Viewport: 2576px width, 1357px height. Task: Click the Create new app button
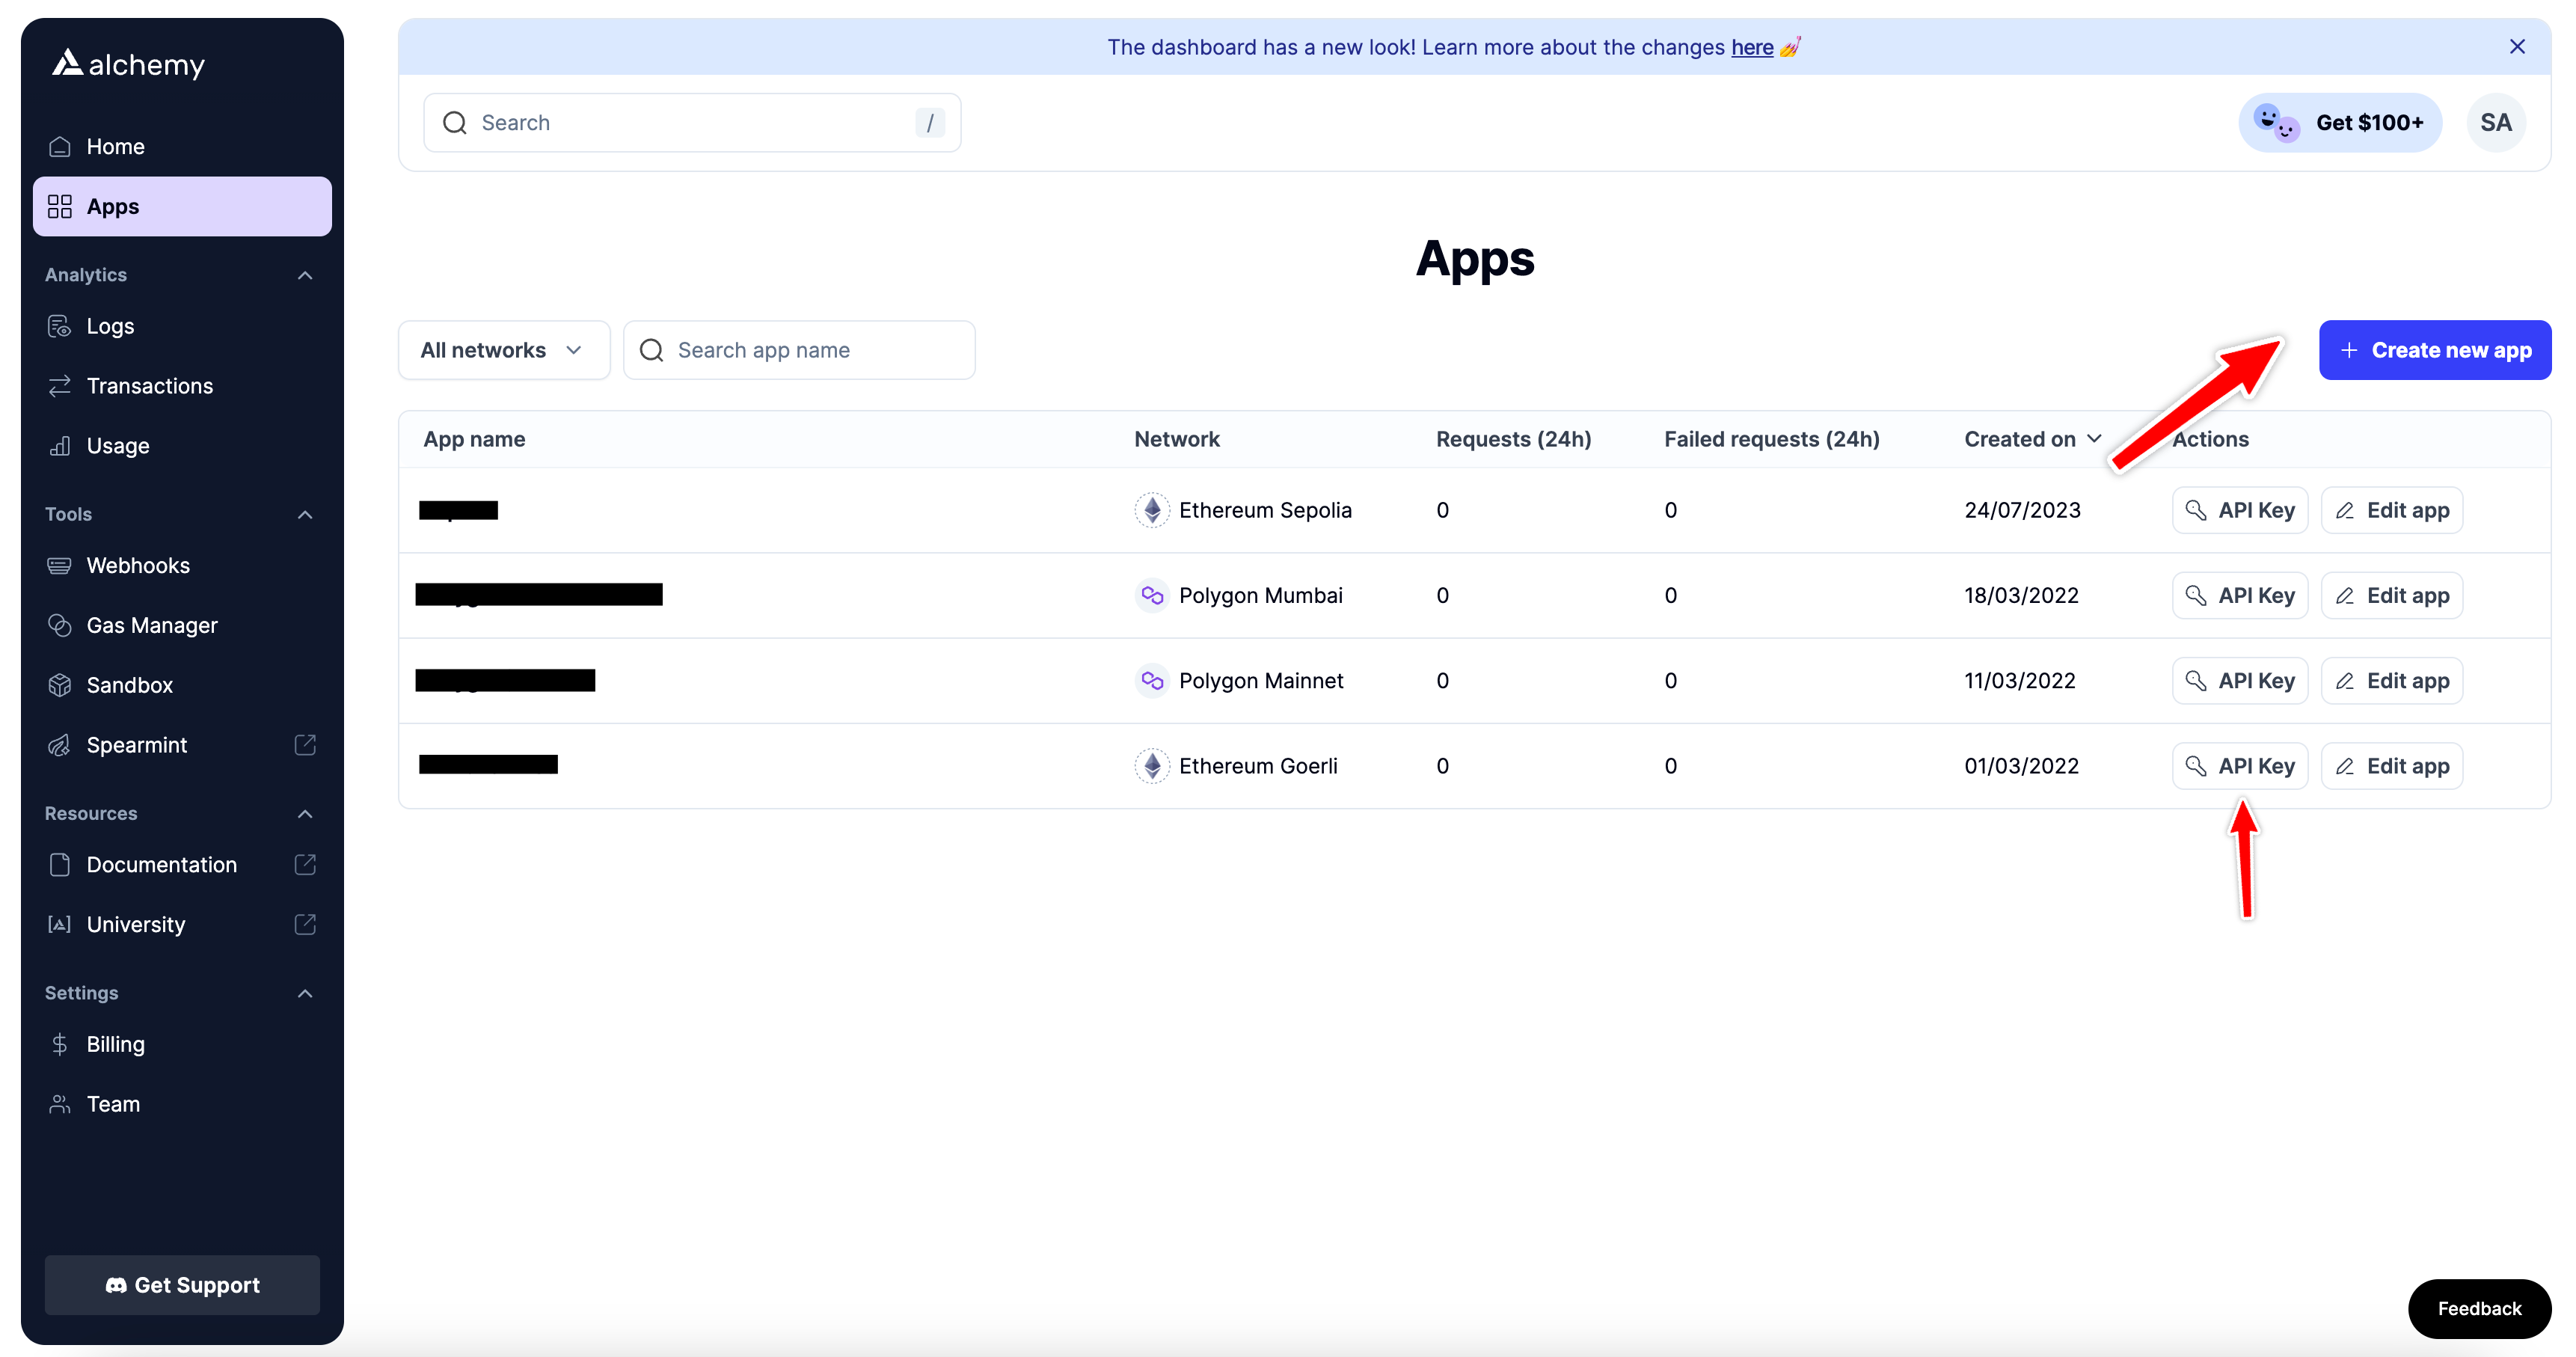2434,349
